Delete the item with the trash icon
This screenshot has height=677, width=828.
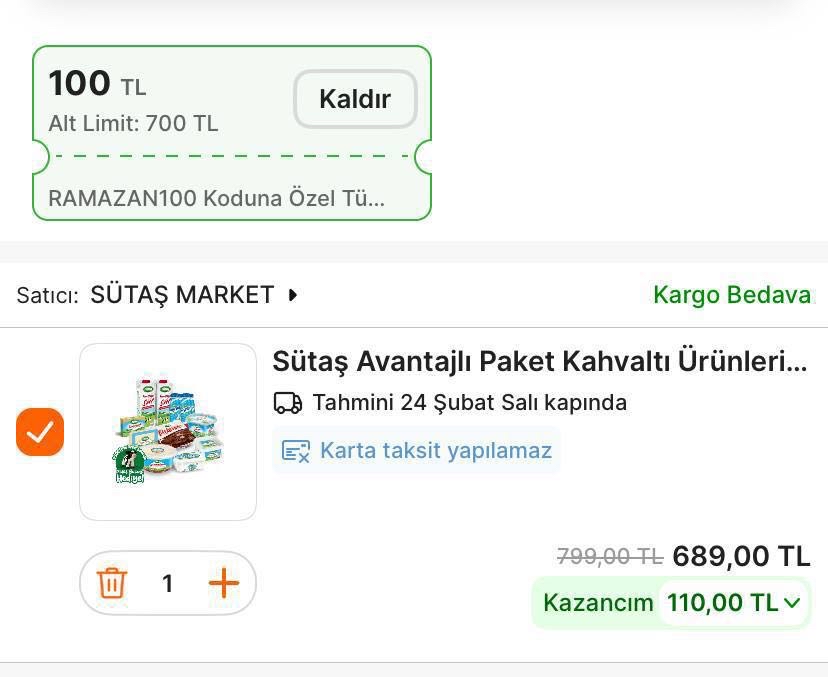coord(112,583)
